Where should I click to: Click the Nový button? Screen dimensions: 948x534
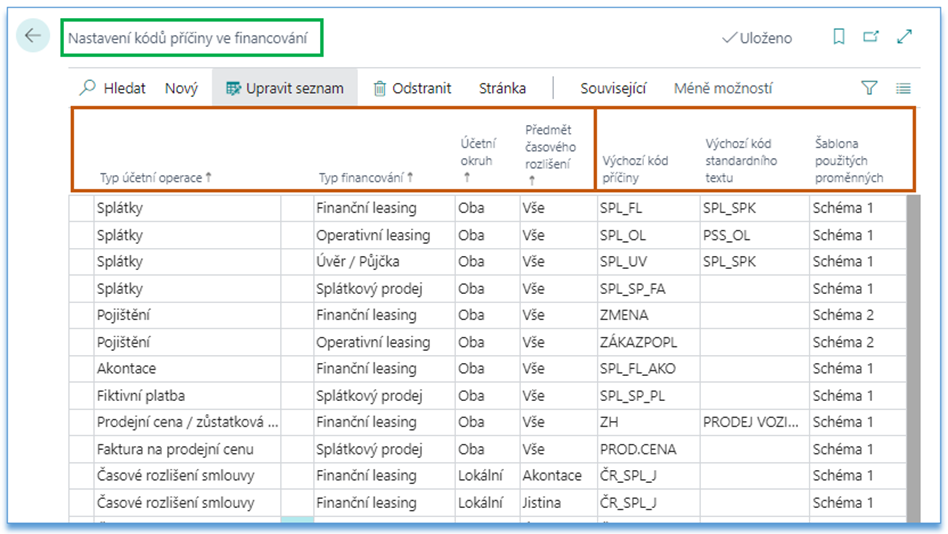click(181, 88)
